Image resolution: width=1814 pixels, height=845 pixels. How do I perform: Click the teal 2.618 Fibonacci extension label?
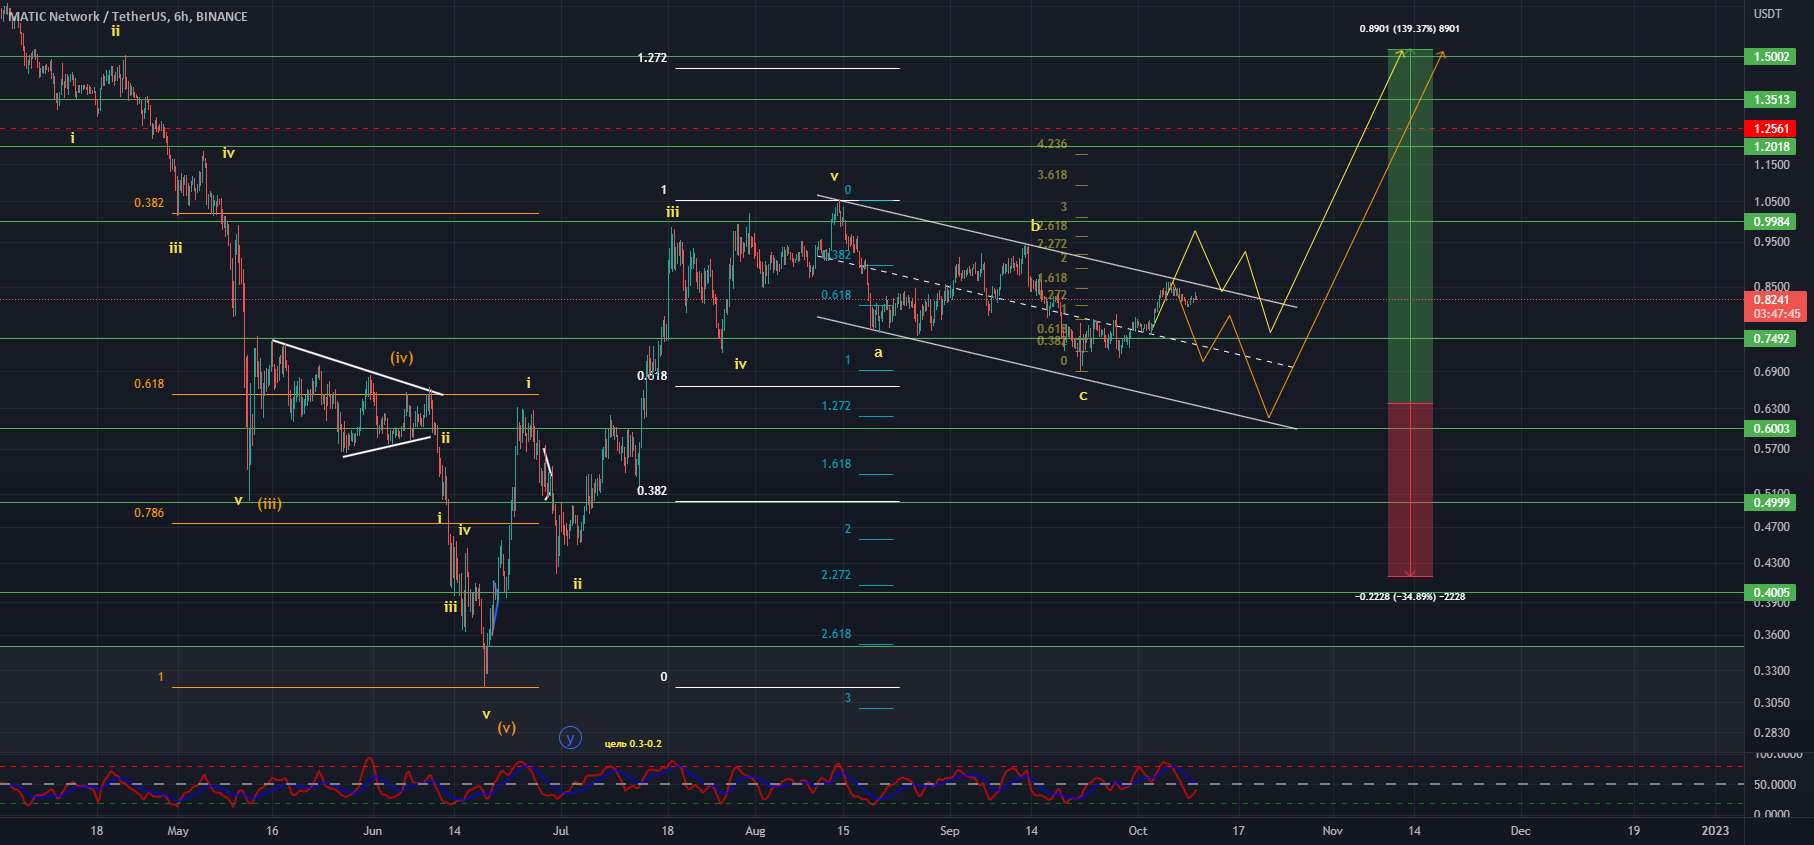coord(836,634)
